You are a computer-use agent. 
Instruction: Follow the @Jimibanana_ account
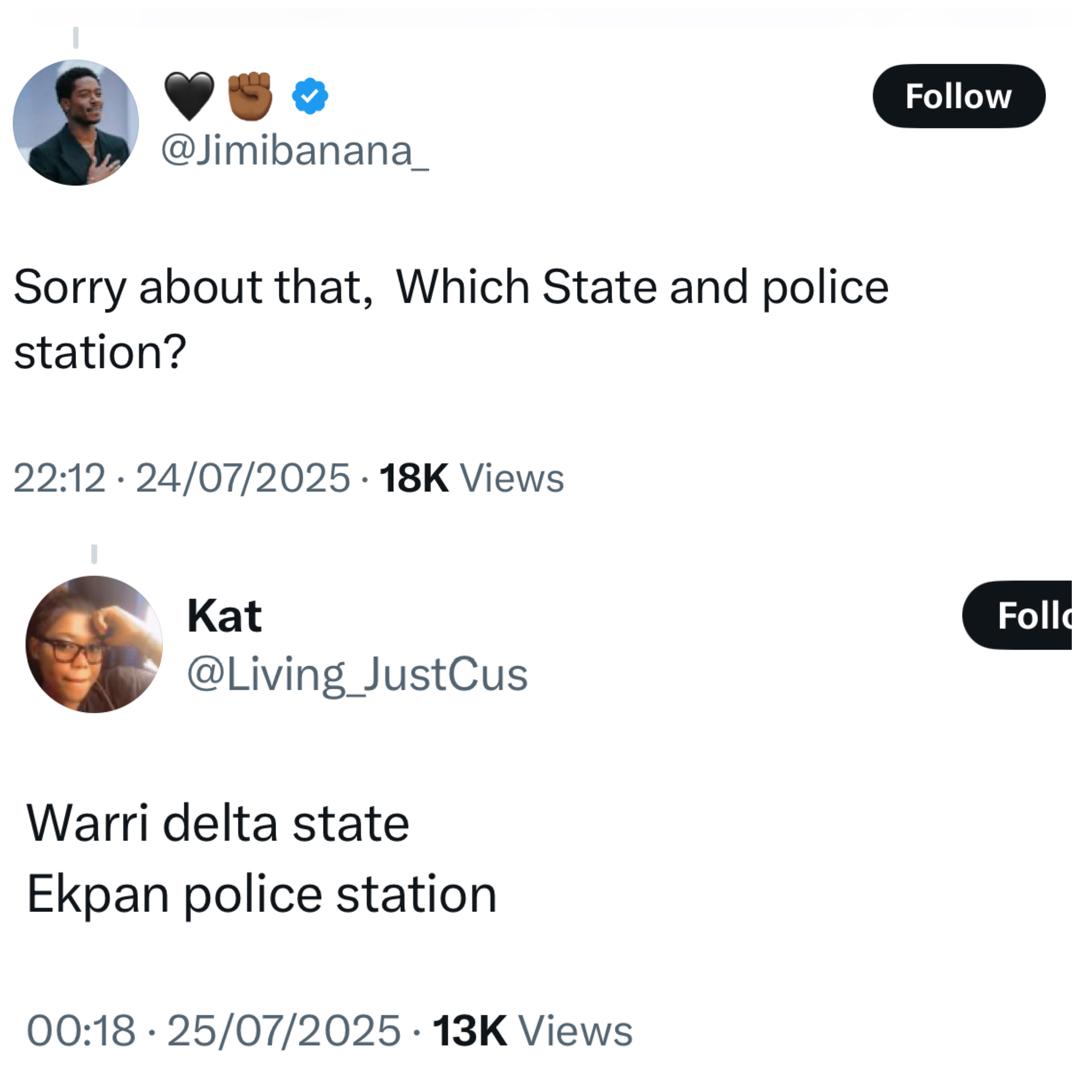[x=958, y=96]
